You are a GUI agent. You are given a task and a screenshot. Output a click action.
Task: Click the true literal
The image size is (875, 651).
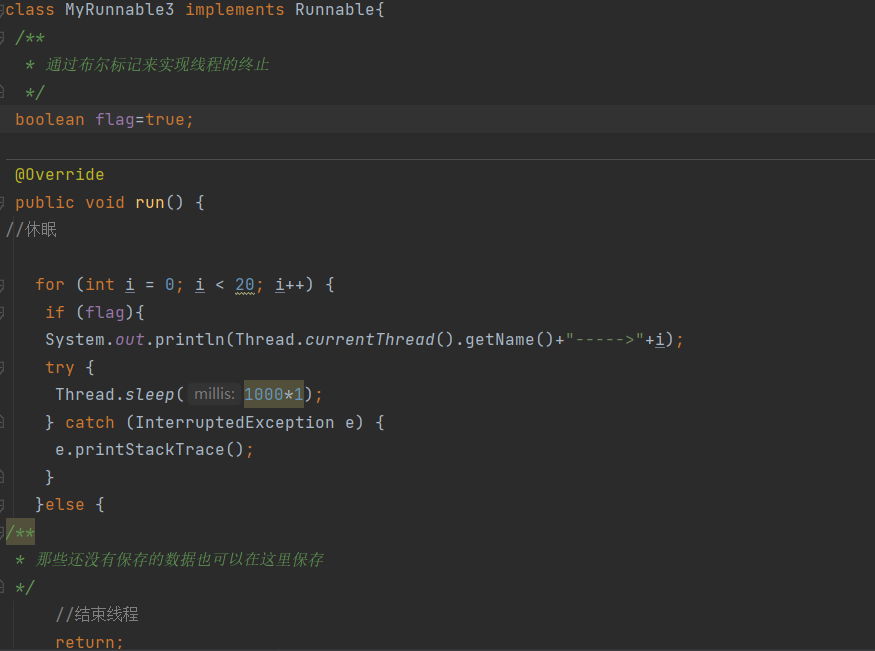click(x=165, y=120)
